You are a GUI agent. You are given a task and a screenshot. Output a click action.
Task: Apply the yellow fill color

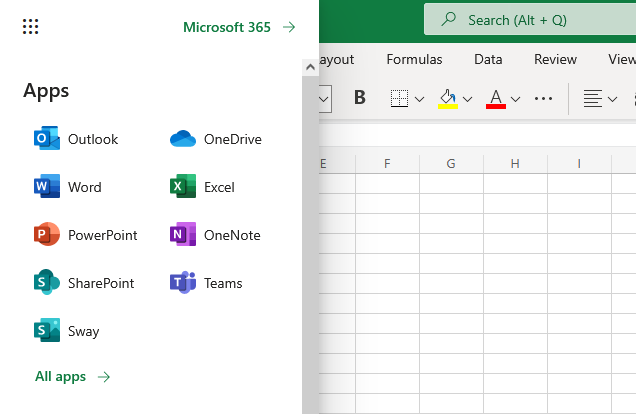(x=448, y=99)
